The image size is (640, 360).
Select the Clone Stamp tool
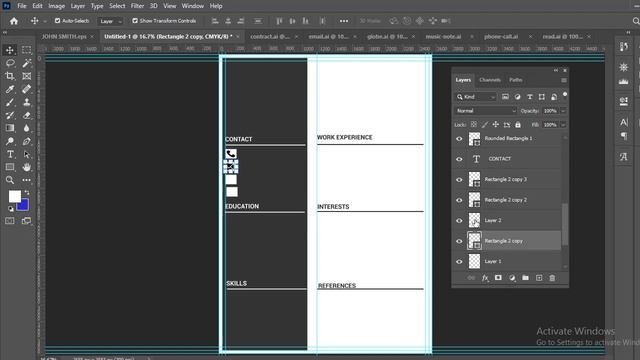27,102
